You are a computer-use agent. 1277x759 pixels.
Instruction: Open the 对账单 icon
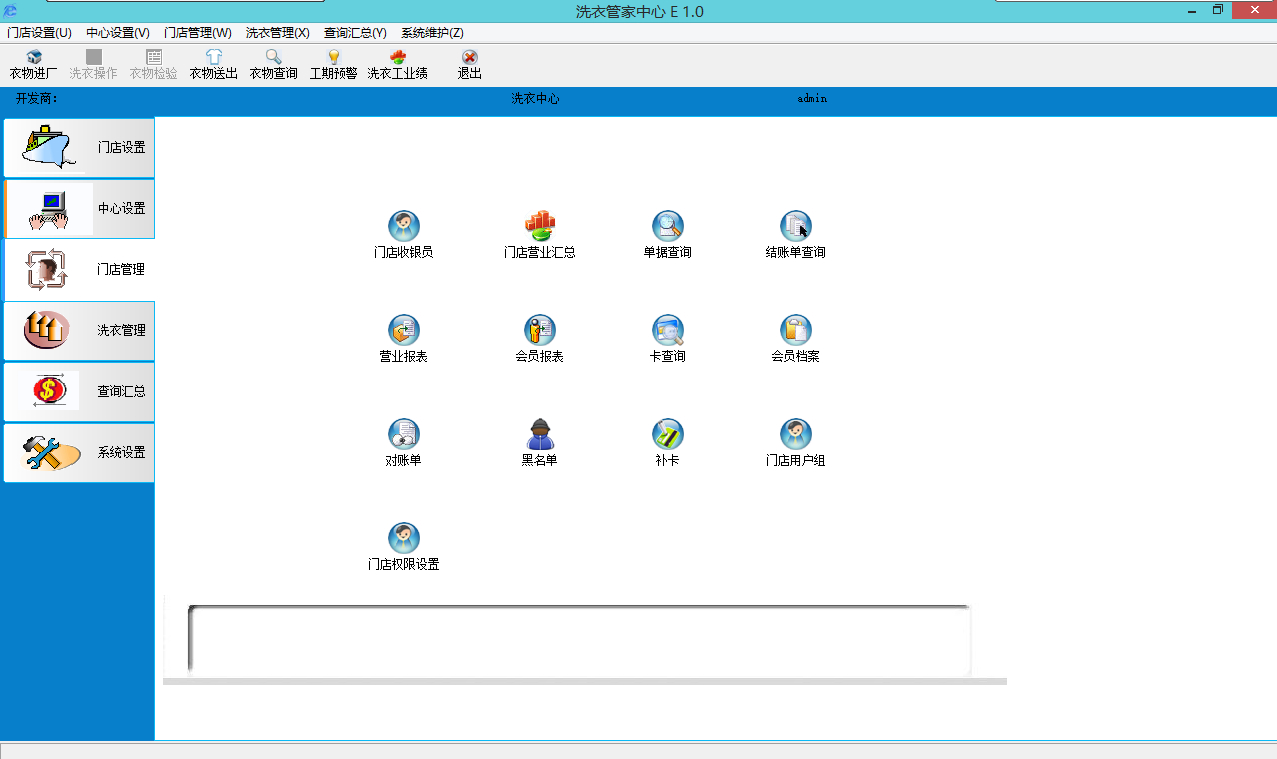click(403, 434)
